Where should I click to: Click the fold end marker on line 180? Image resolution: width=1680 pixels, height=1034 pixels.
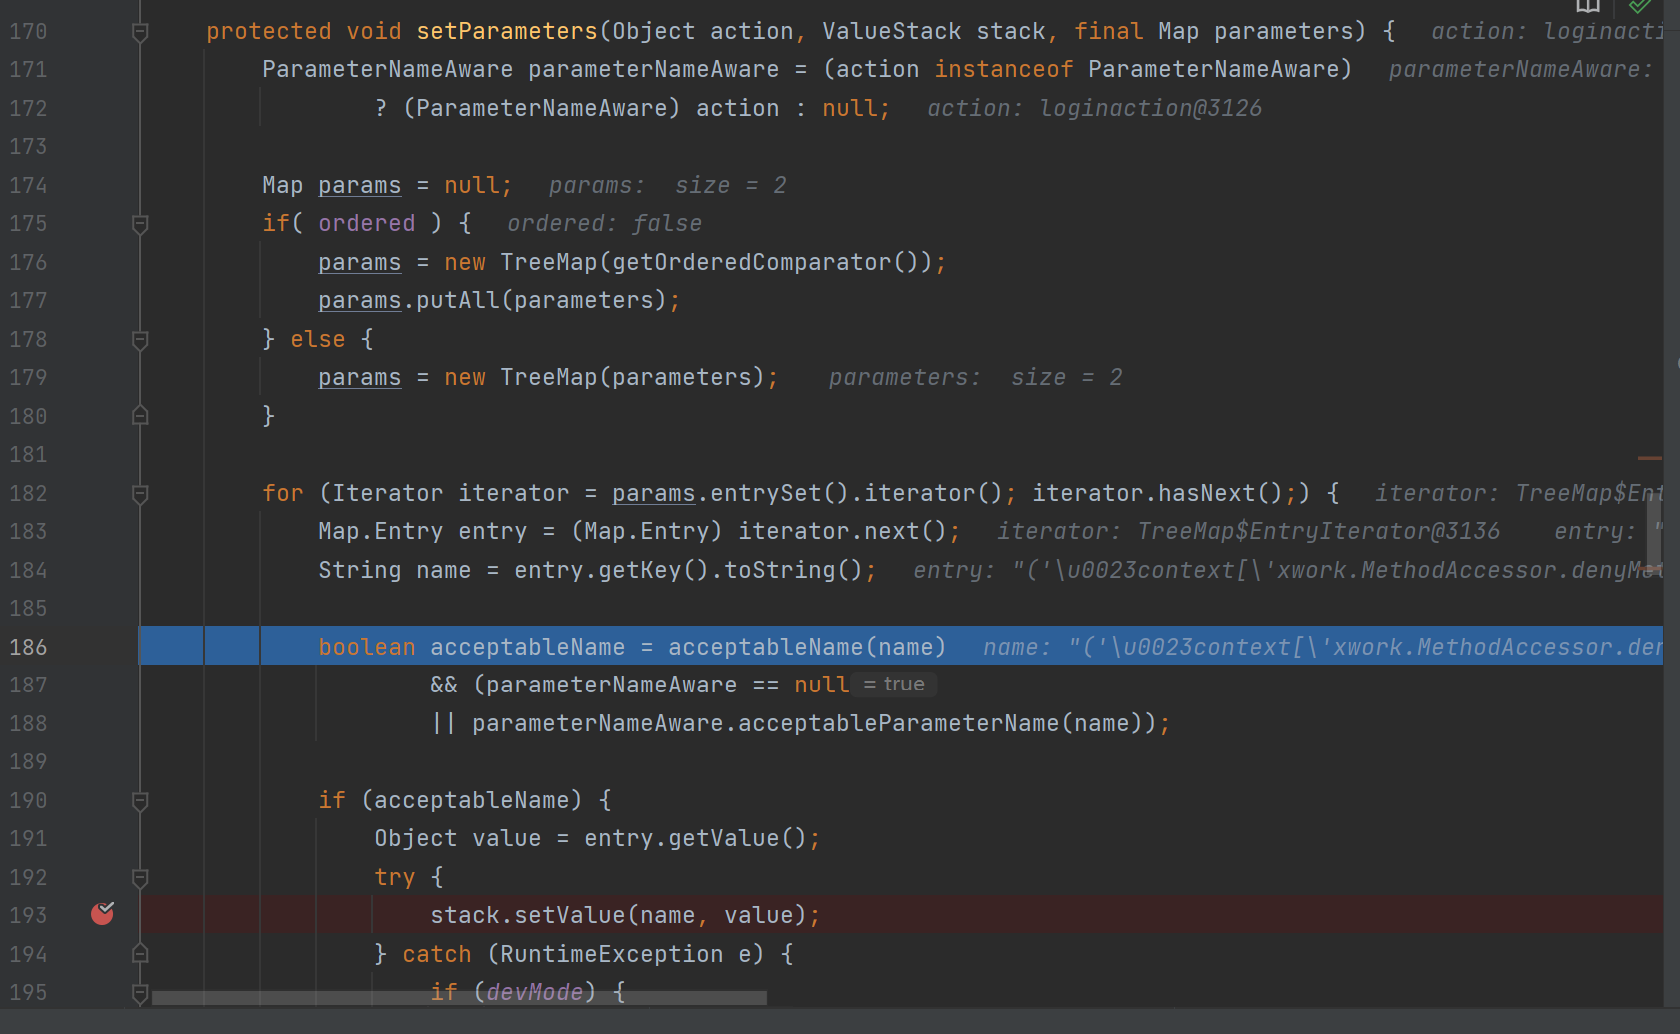(x=140, y=416)
